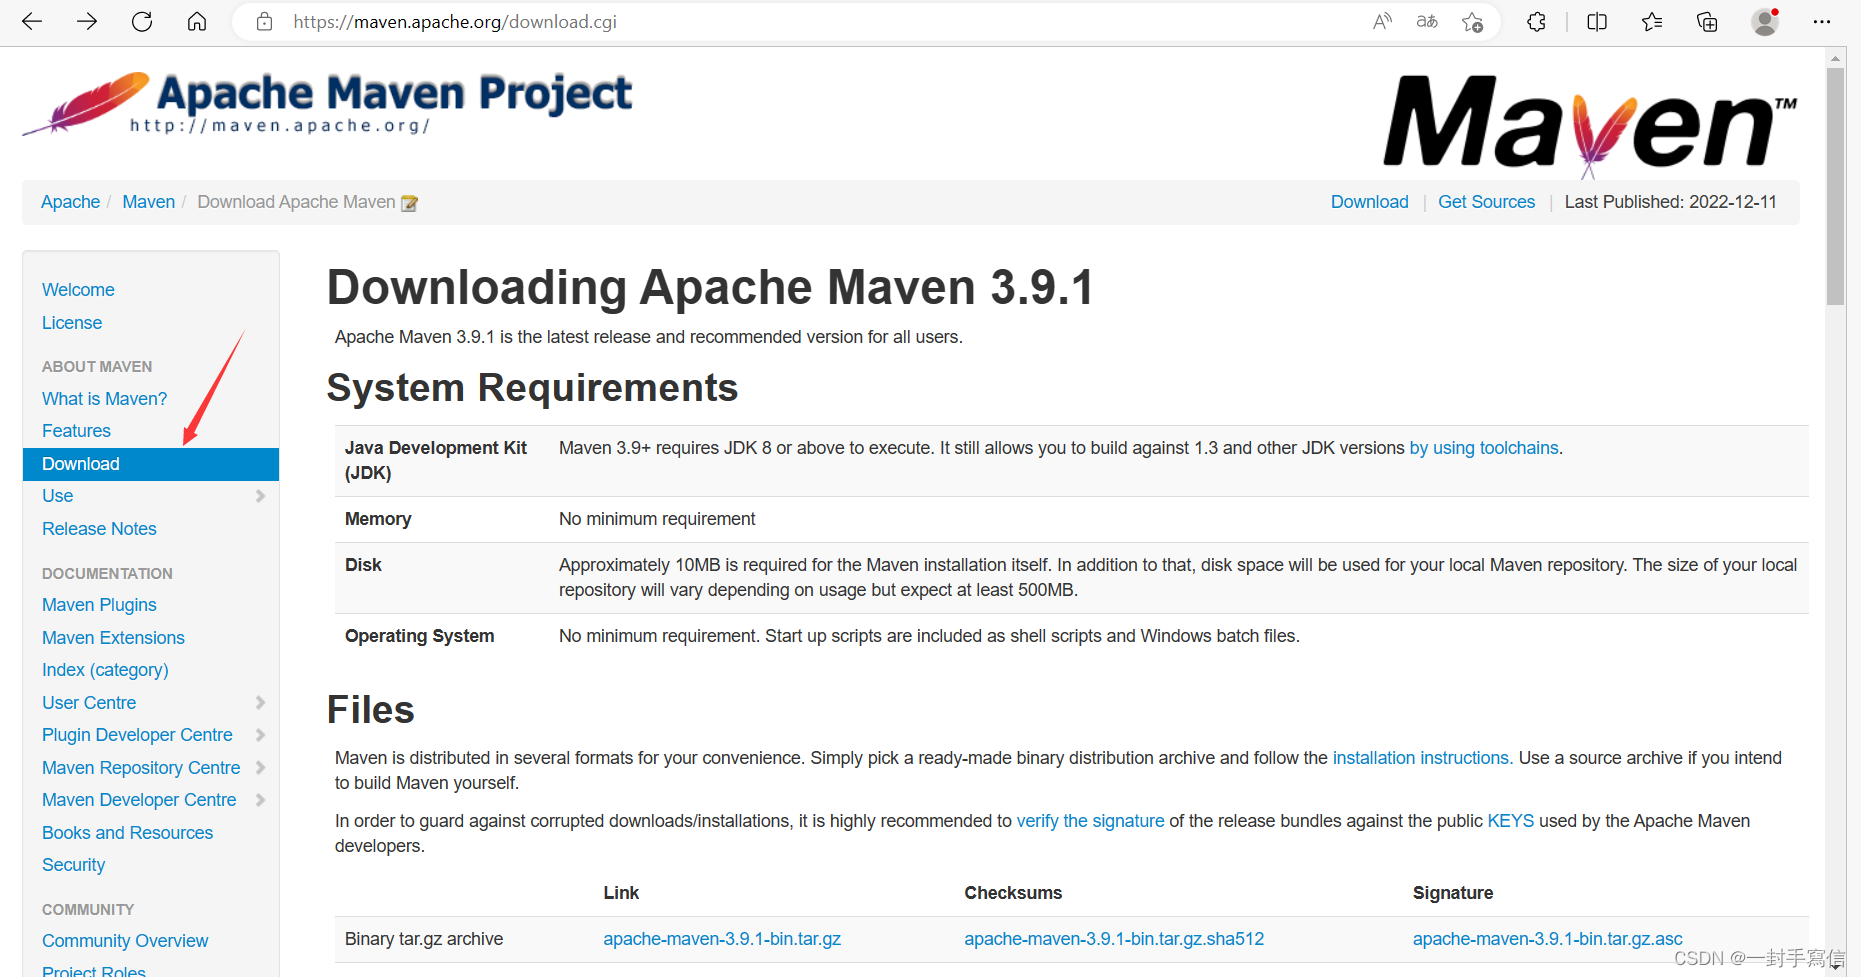Viewport: 1861px width, 977px height.
Task: Expand the Use submenu chevron
Action: 260,496
